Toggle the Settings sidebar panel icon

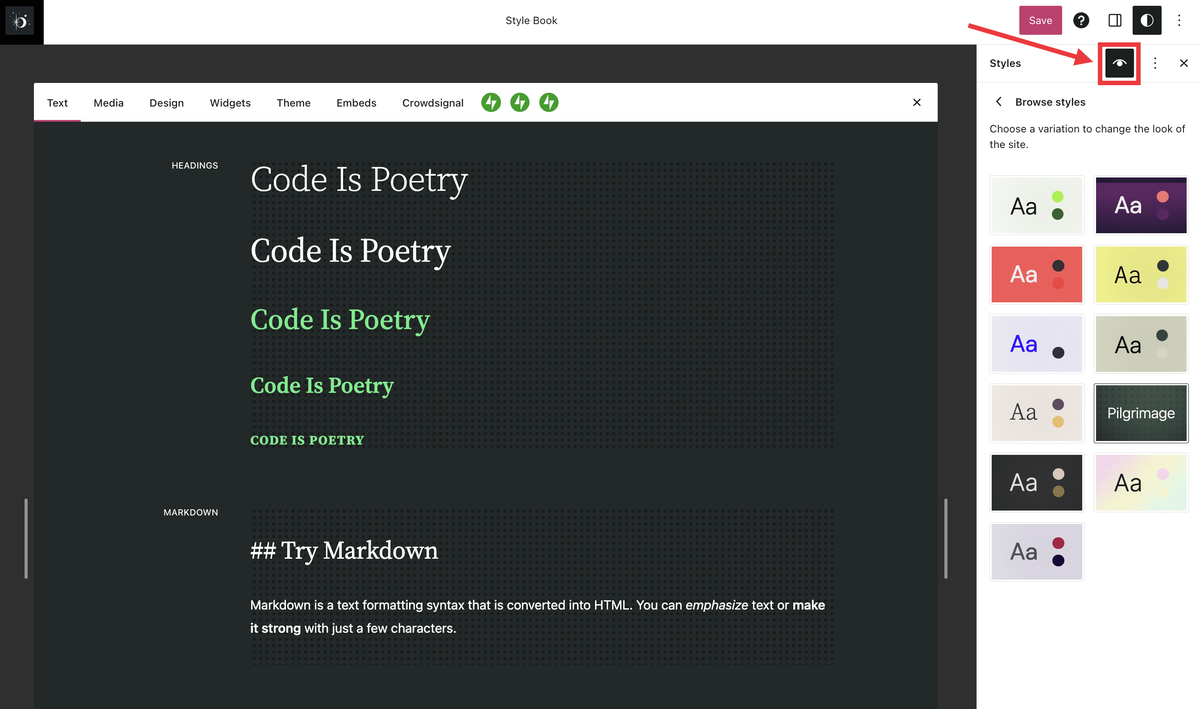pyautogui.click(x=1114, y=21)
